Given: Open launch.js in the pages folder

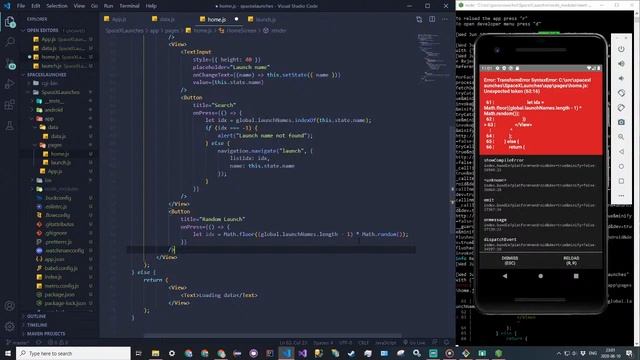Looking at the screenshot, I should click(61, 162).
